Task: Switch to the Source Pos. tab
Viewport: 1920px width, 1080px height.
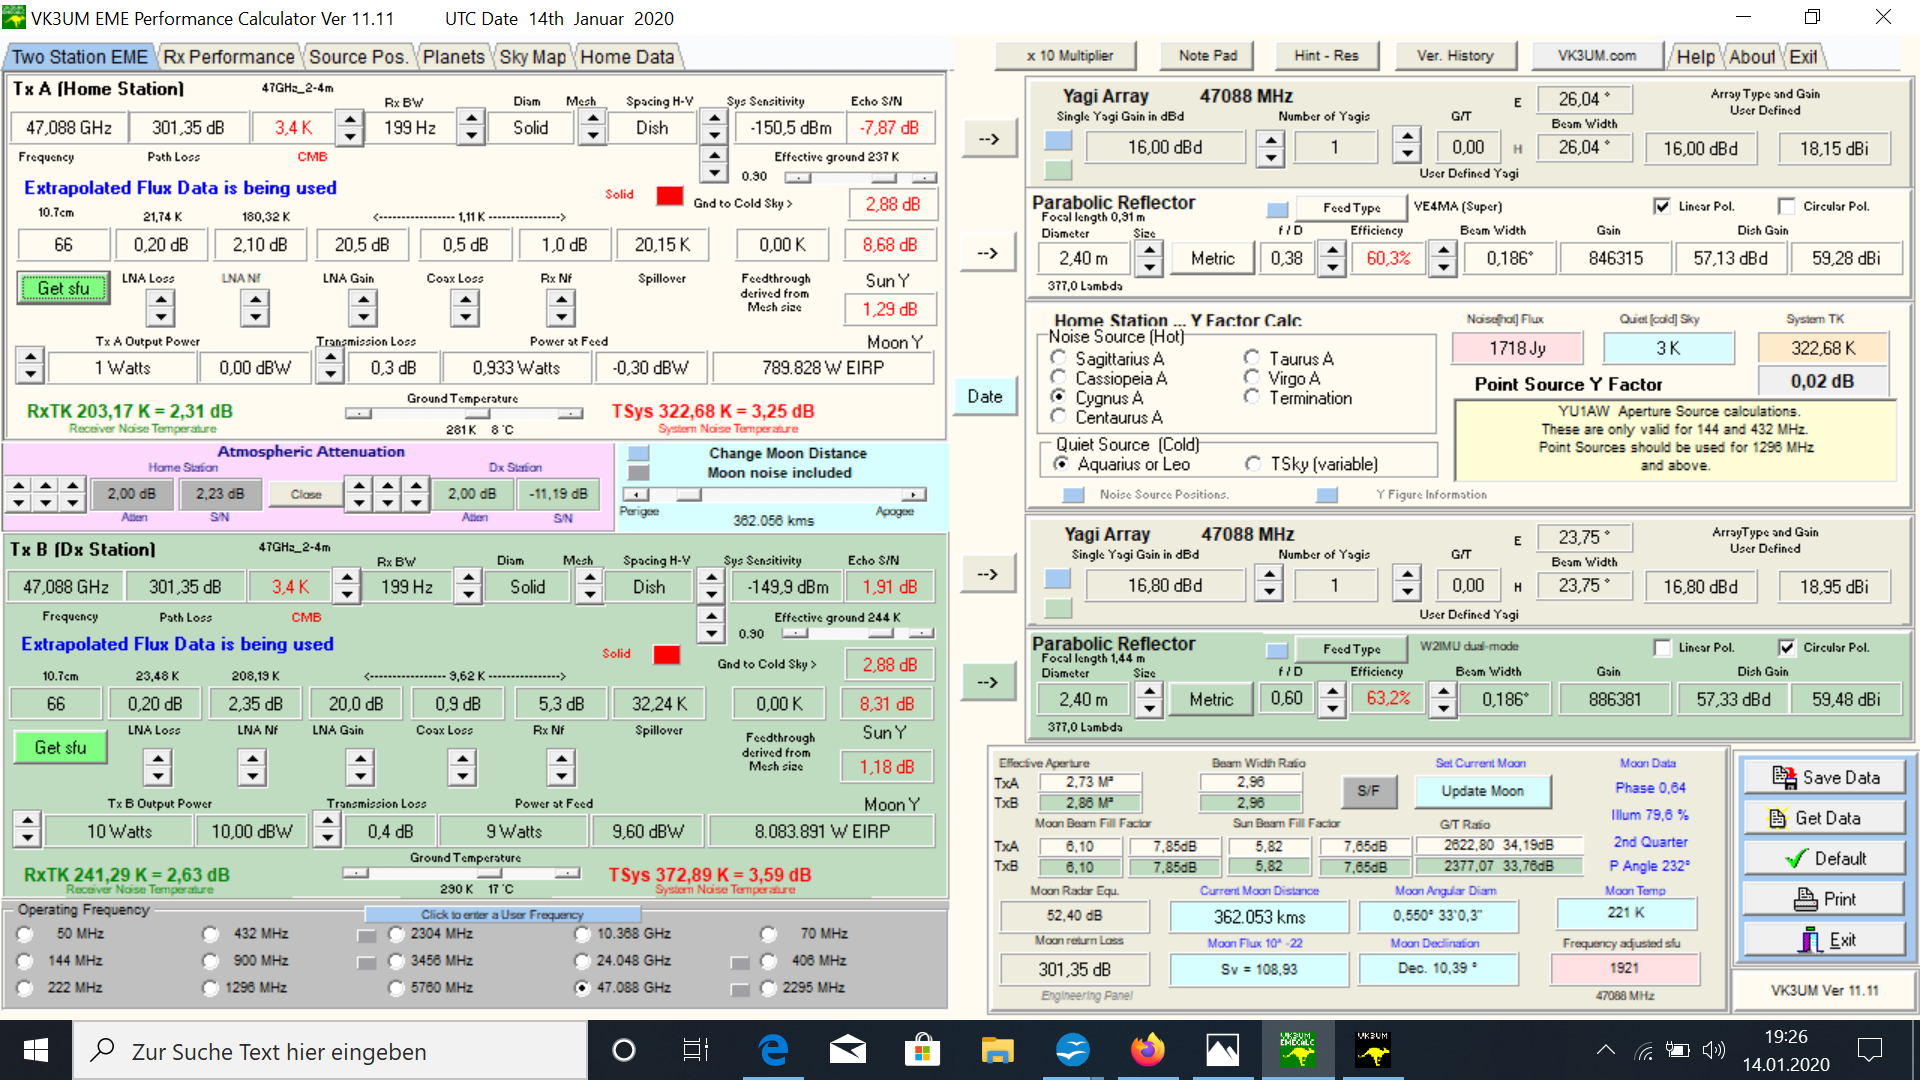Action: tap(357, 57)
